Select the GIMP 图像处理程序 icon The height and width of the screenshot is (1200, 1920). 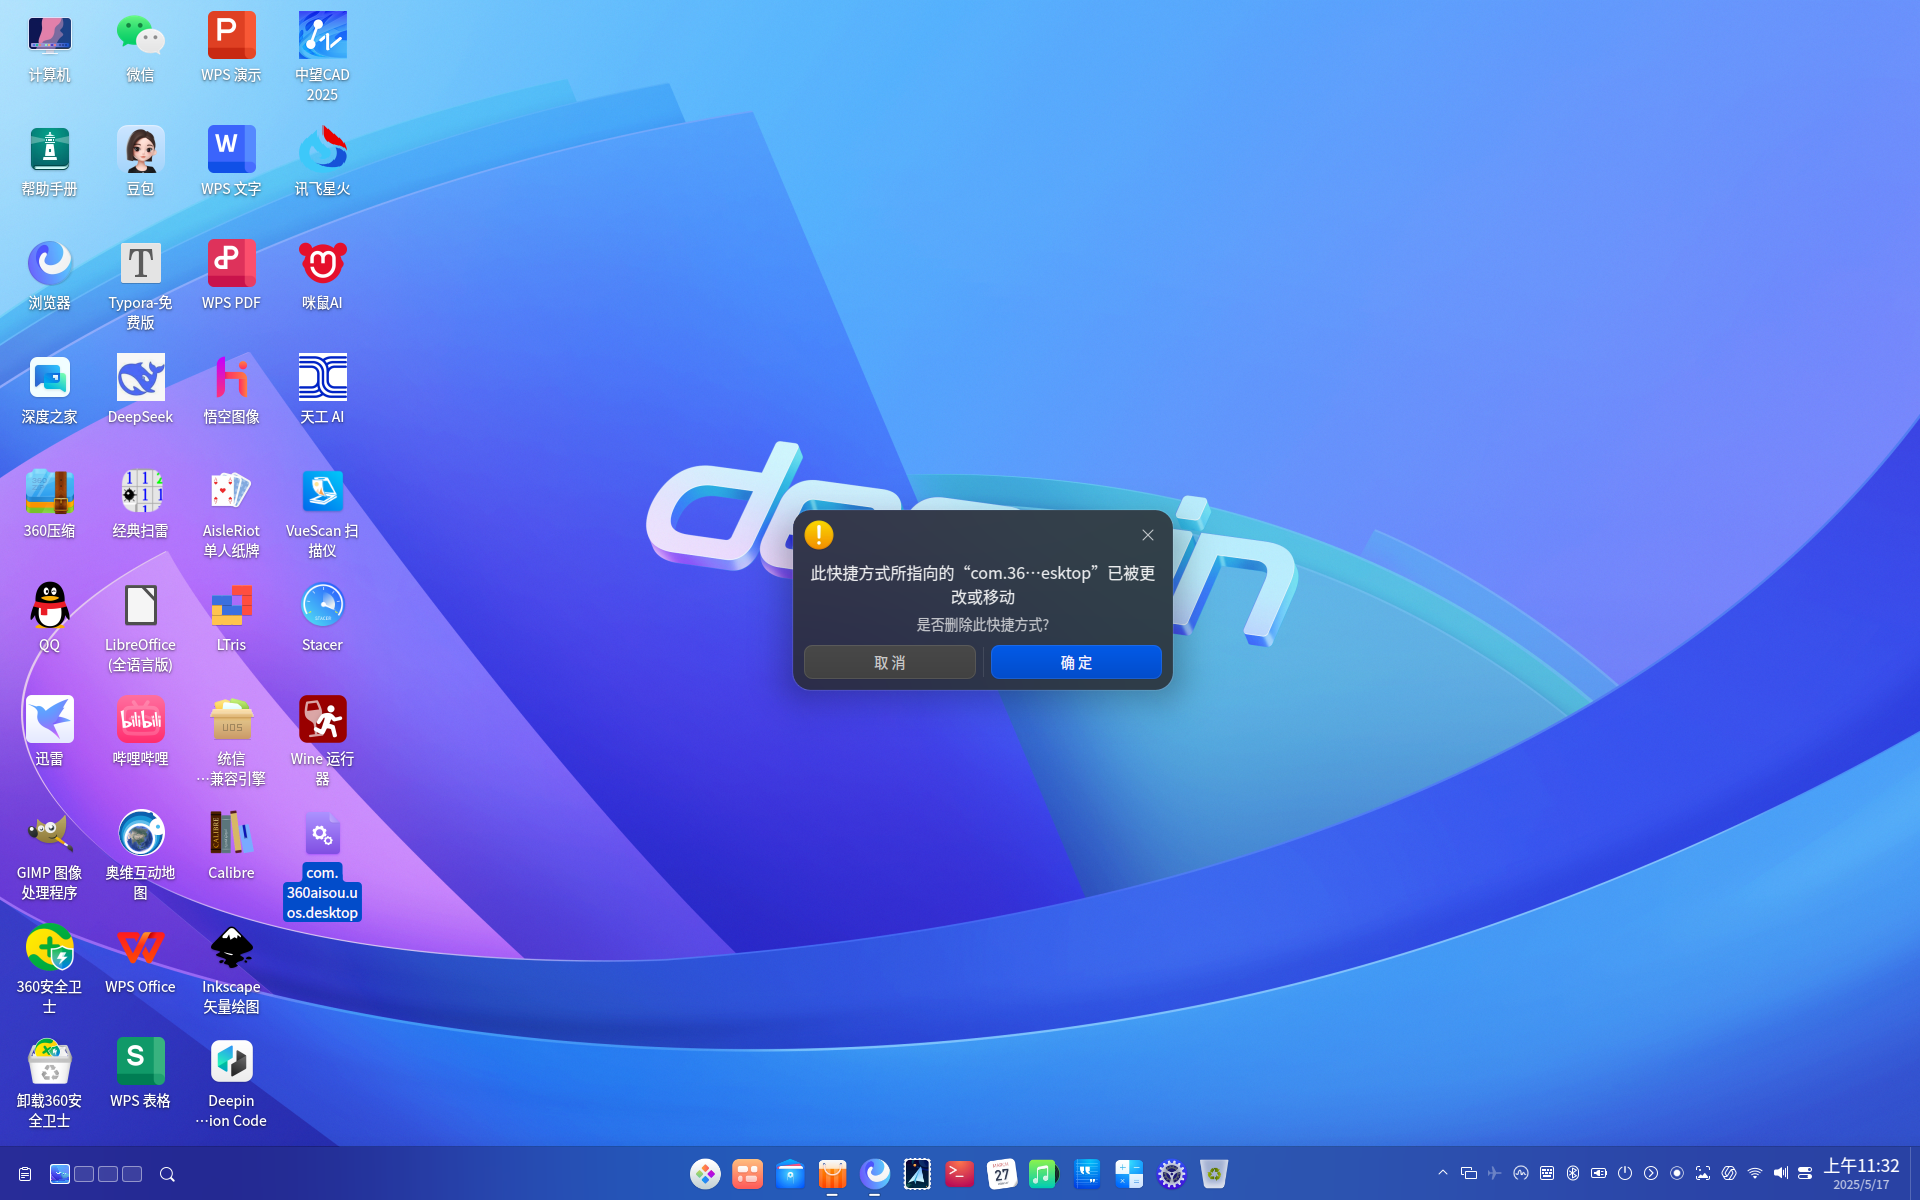[x=49, y=855]
